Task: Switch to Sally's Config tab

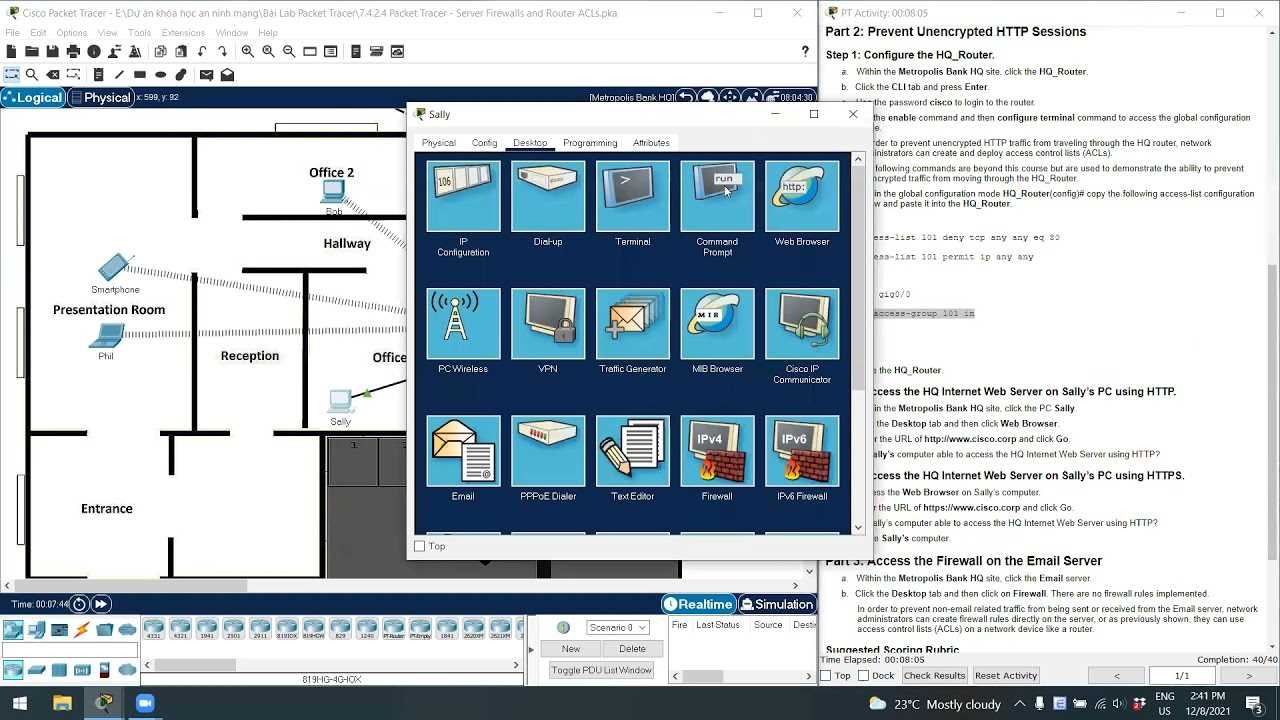Action: (x=484, y=143)
